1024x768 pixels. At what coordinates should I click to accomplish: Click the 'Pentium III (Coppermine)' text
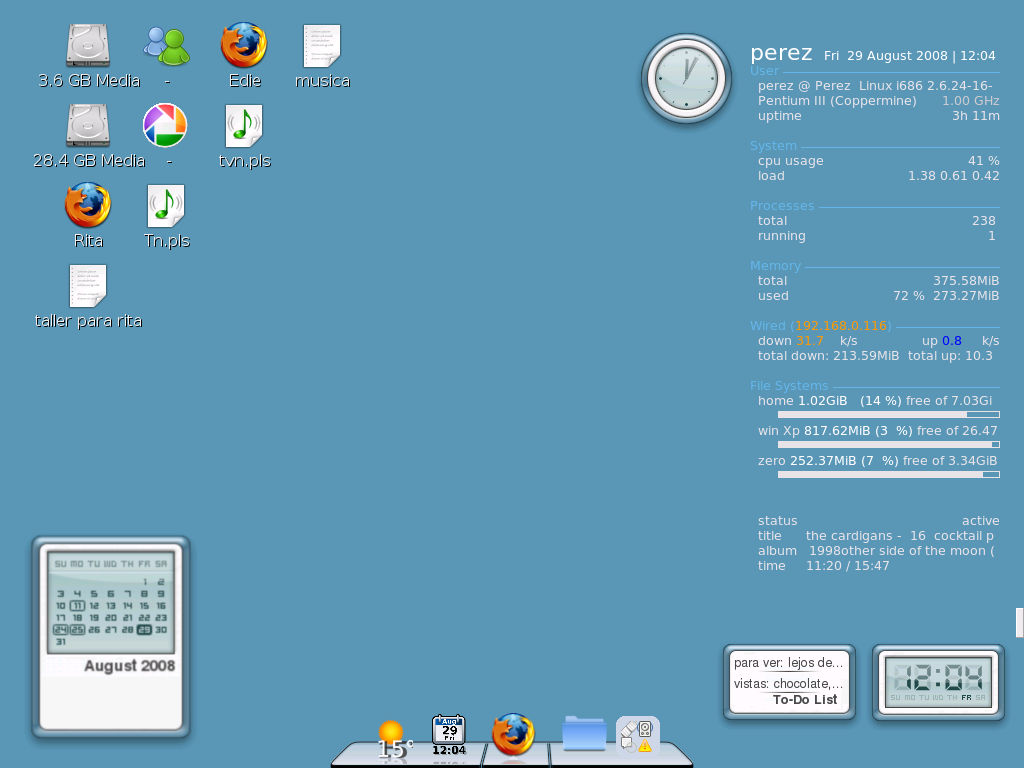click(837, 101)
